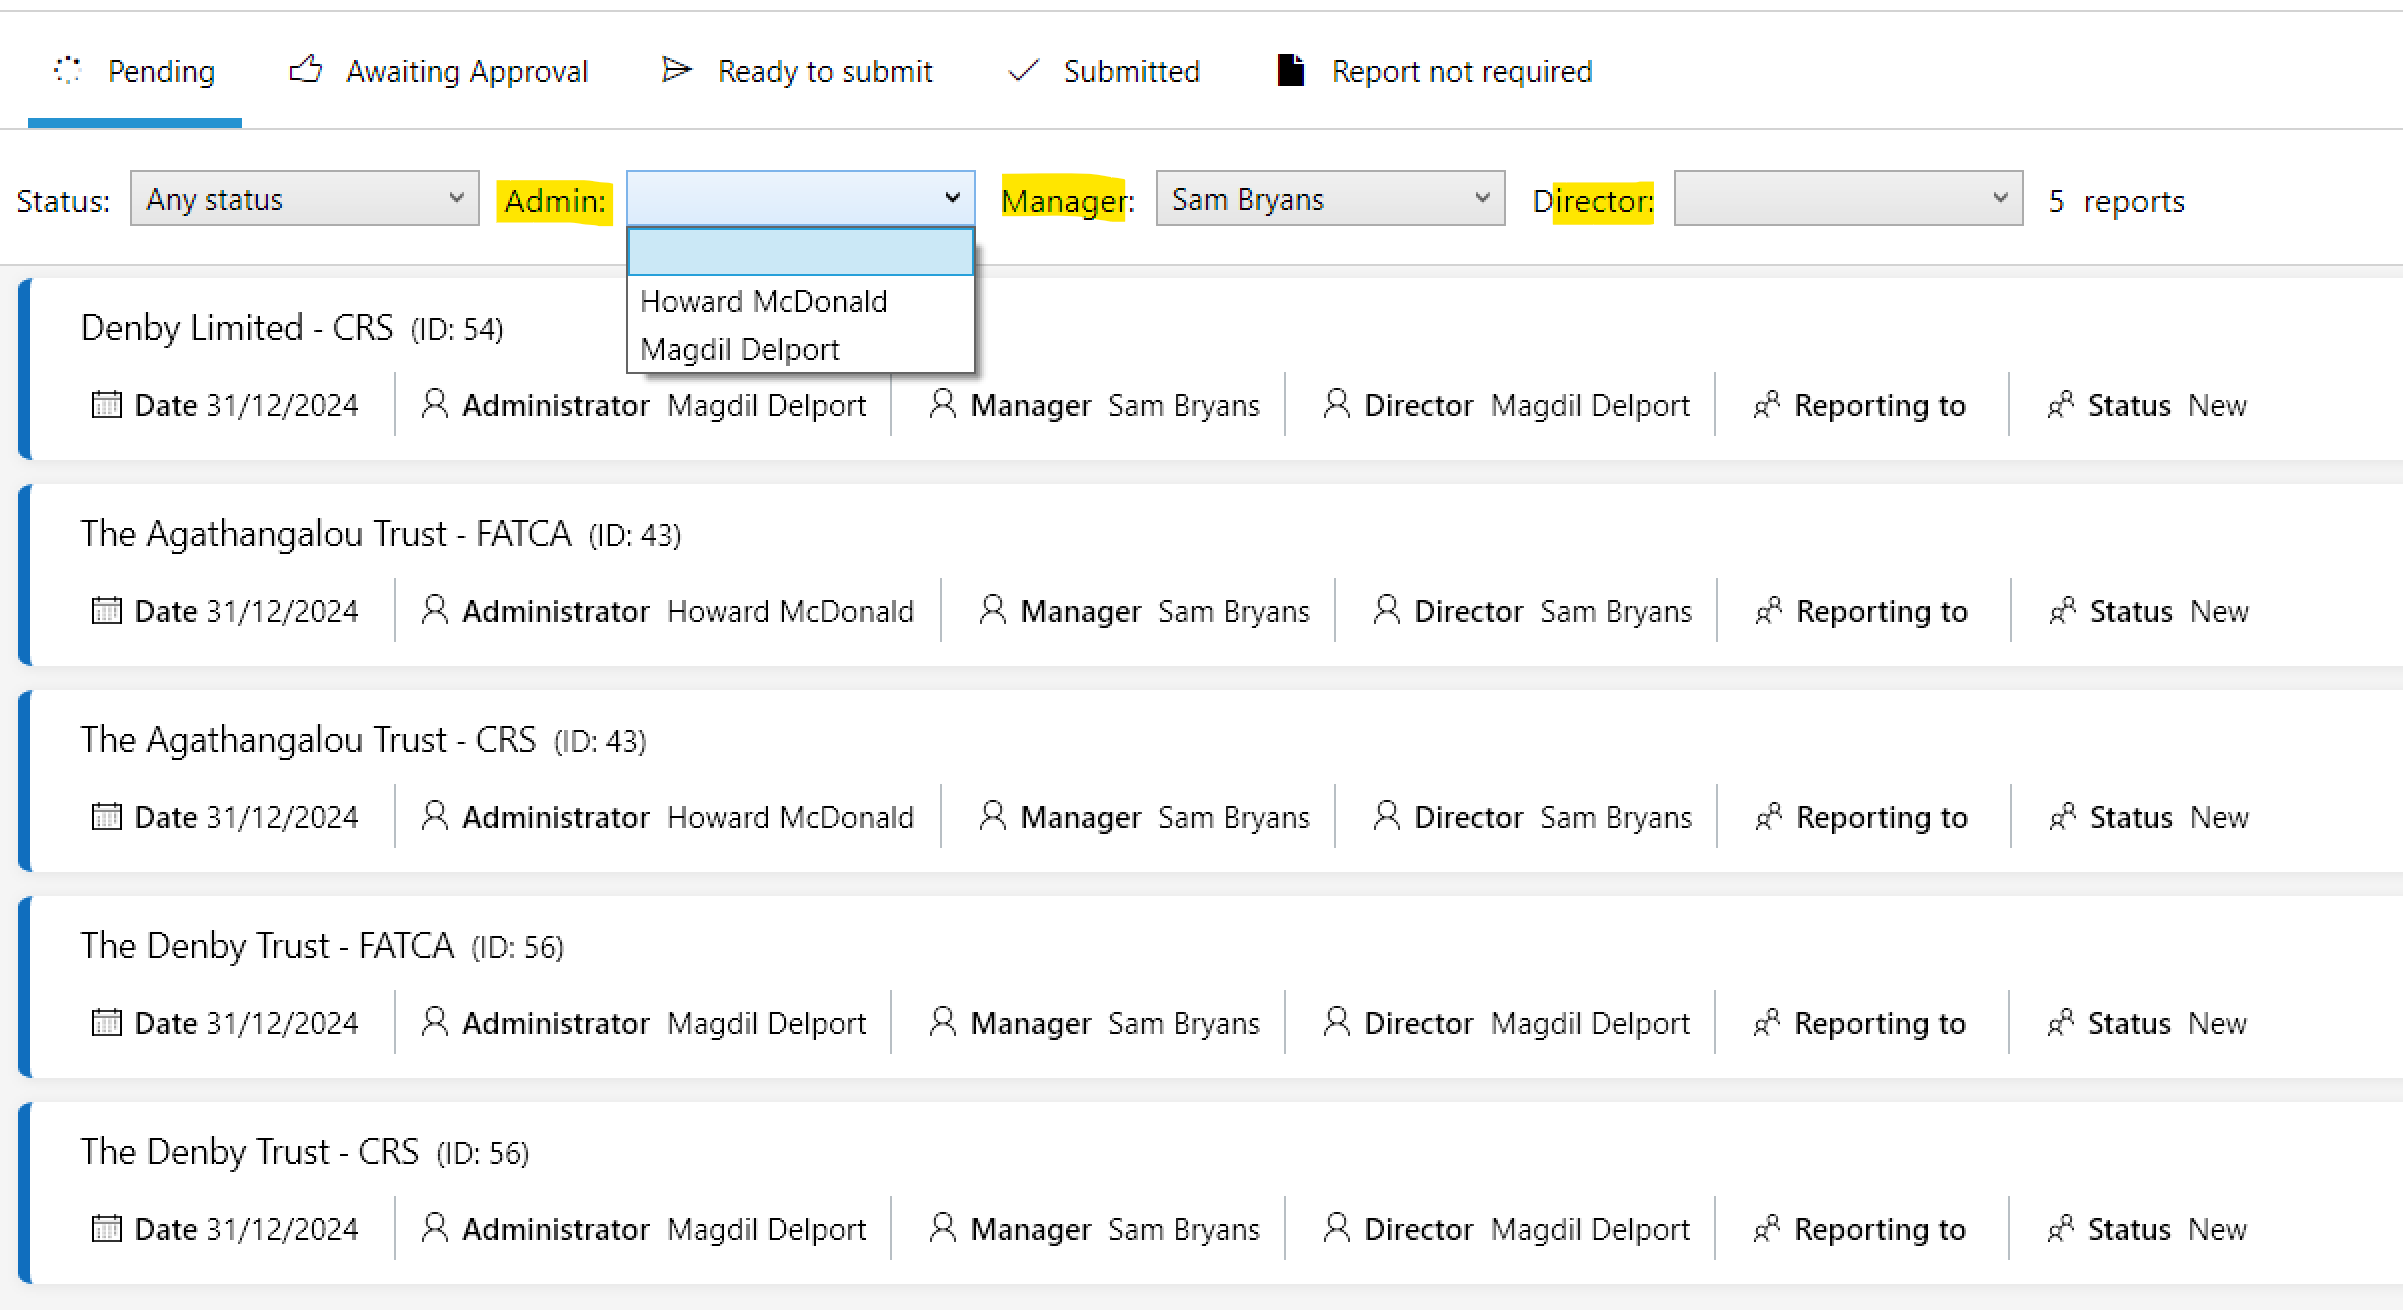Viewport: 2403px width, 1310px height.
Task: Click Reporting to icon on Agathangalou Trust - CRS
Action: (x=1769, y=816)
